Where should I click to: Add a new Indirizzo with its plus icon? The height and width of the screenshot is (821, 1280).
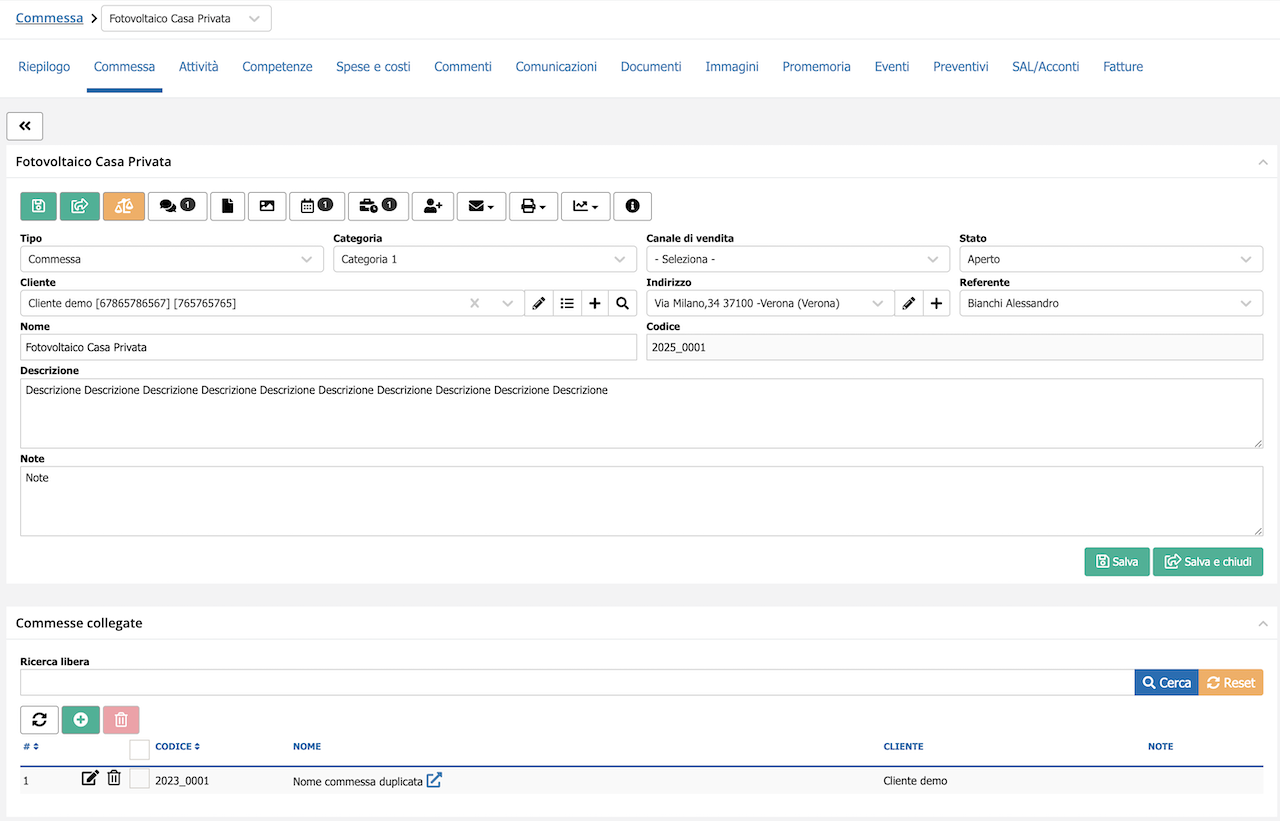coord(936,303)
